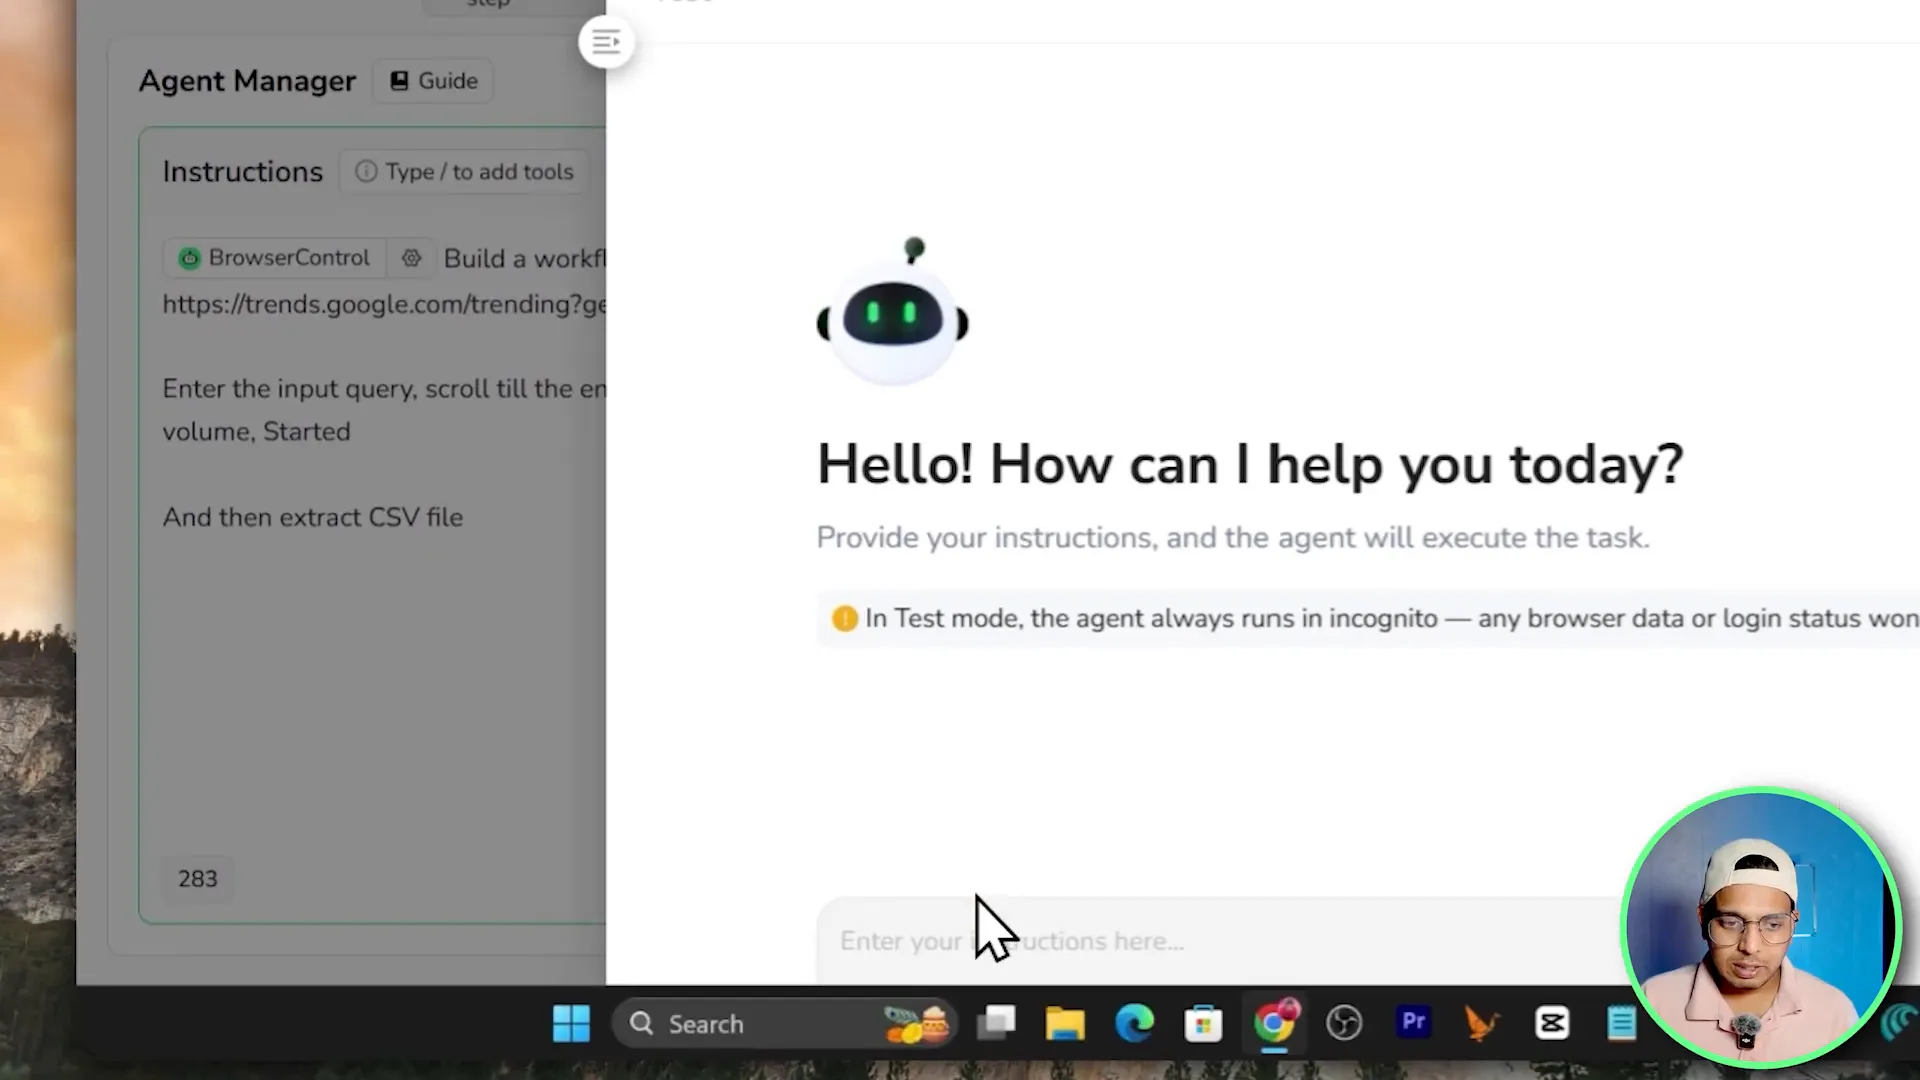Click the info icon in 'Type / to add tools'

click(365, 171)
